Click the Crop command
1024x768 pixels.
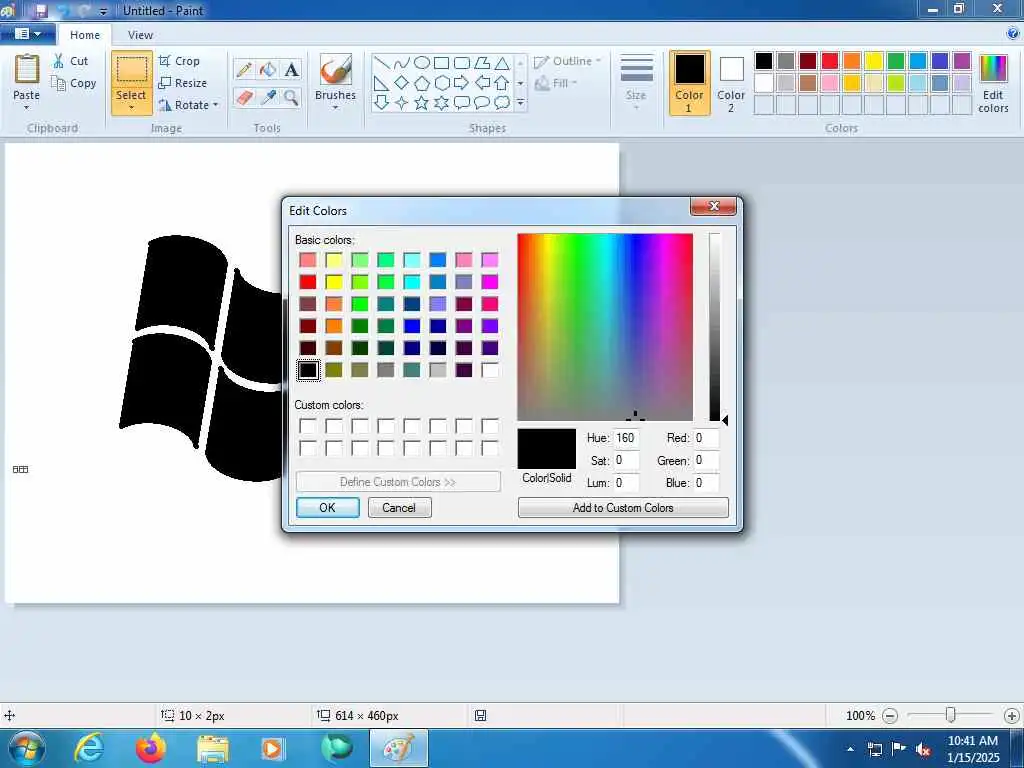tap(180, 61)
